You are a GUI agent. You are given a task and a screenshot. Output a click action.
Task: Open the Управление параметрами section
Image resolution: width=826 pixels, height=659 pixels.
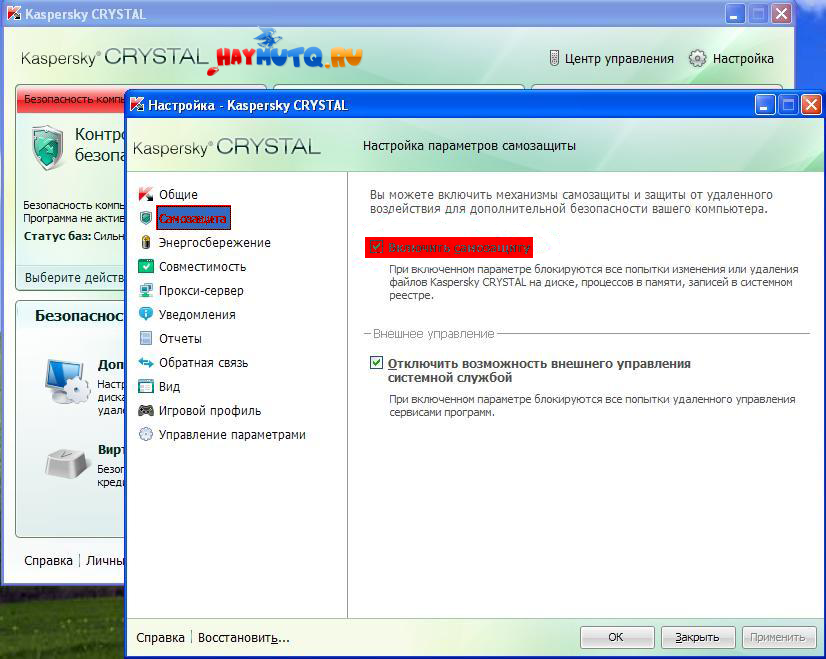click(x=232, y=435)
